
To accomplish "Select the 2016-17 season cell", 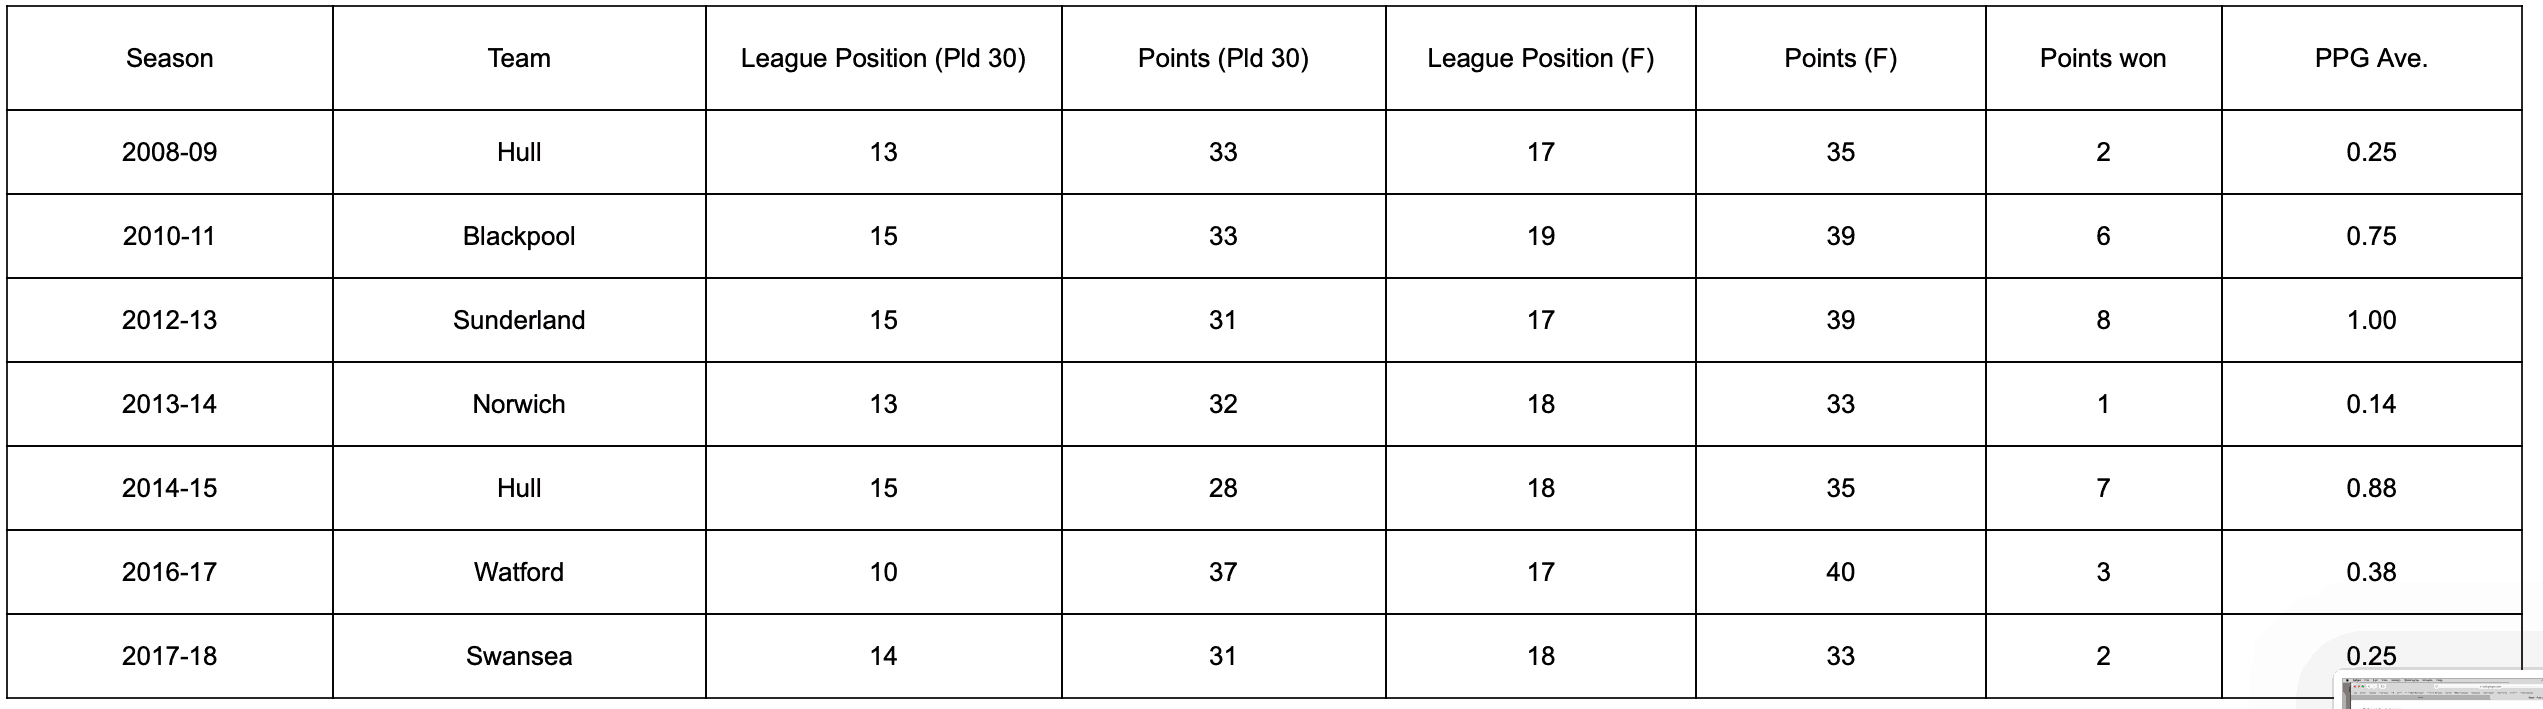I will coord(169,572).
